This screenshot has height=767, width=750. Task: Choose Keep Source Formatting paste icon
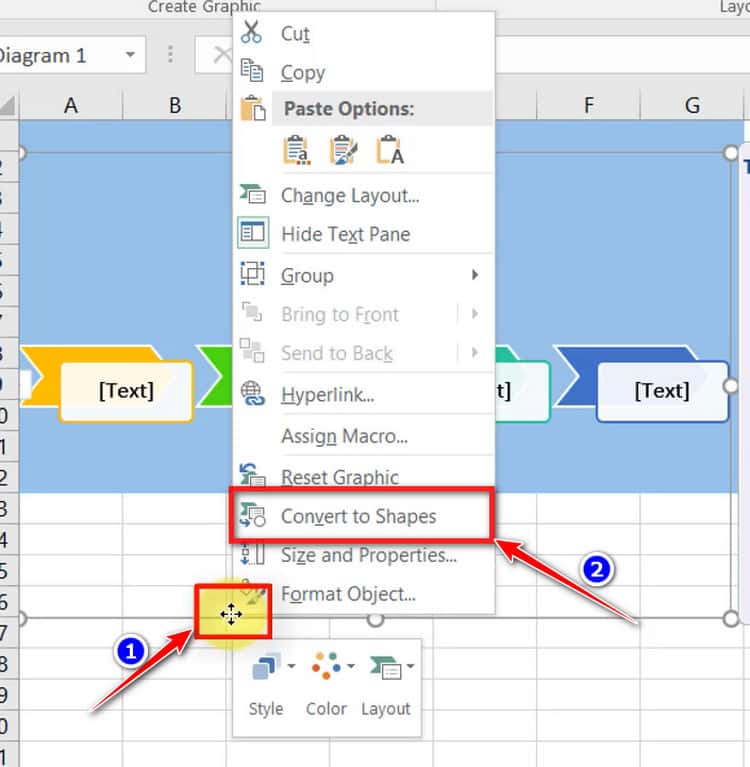point(296,150)
